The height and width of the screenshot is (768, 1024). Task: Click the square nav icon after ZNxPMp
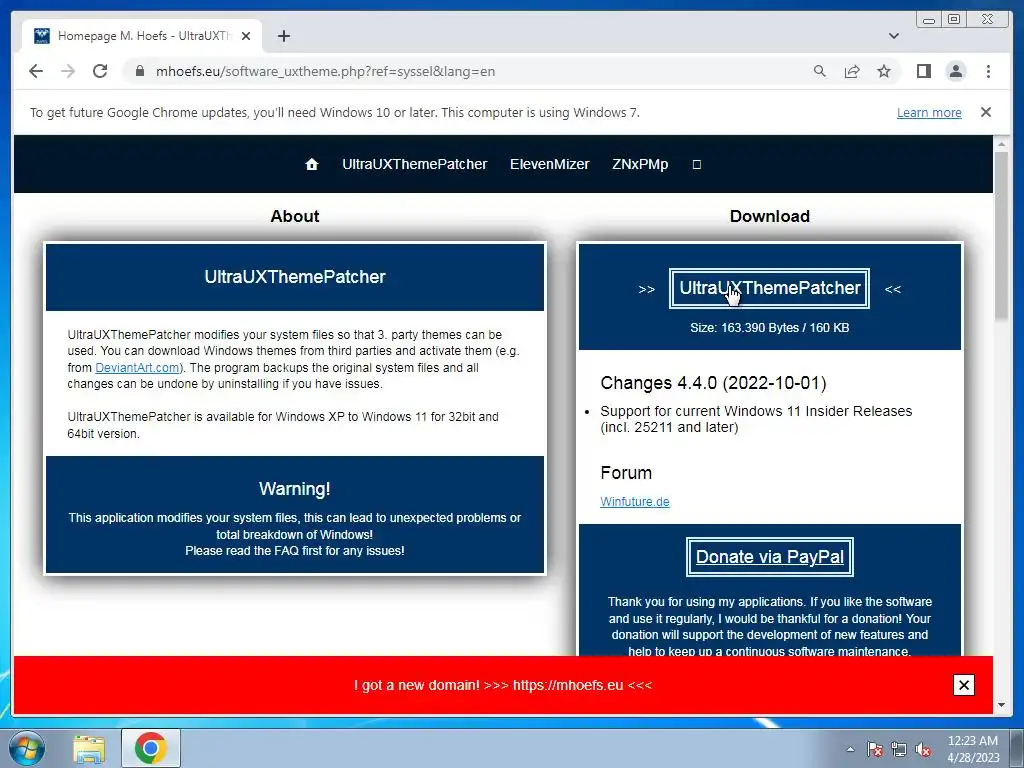(697, 165)
